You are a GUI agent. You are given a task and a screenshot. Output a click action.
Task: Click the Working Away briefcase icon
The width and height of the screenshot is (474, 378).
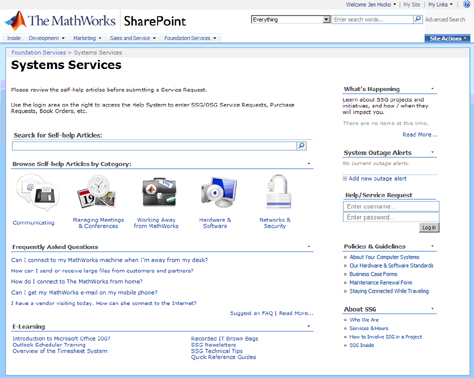pyautogui.click(x=159, y=192)
